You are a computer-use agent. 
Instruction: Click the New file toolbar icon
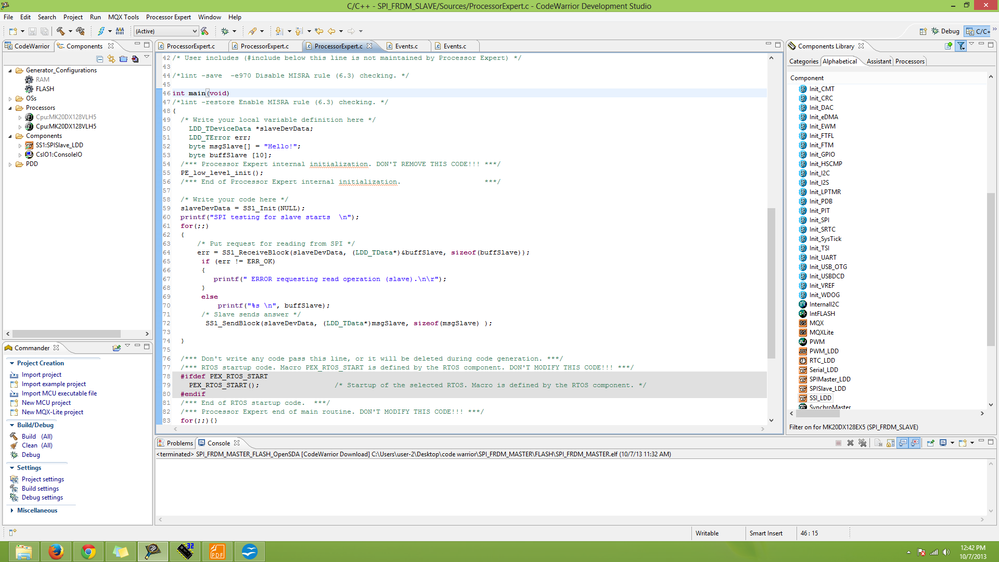click(x=13, y=31)
